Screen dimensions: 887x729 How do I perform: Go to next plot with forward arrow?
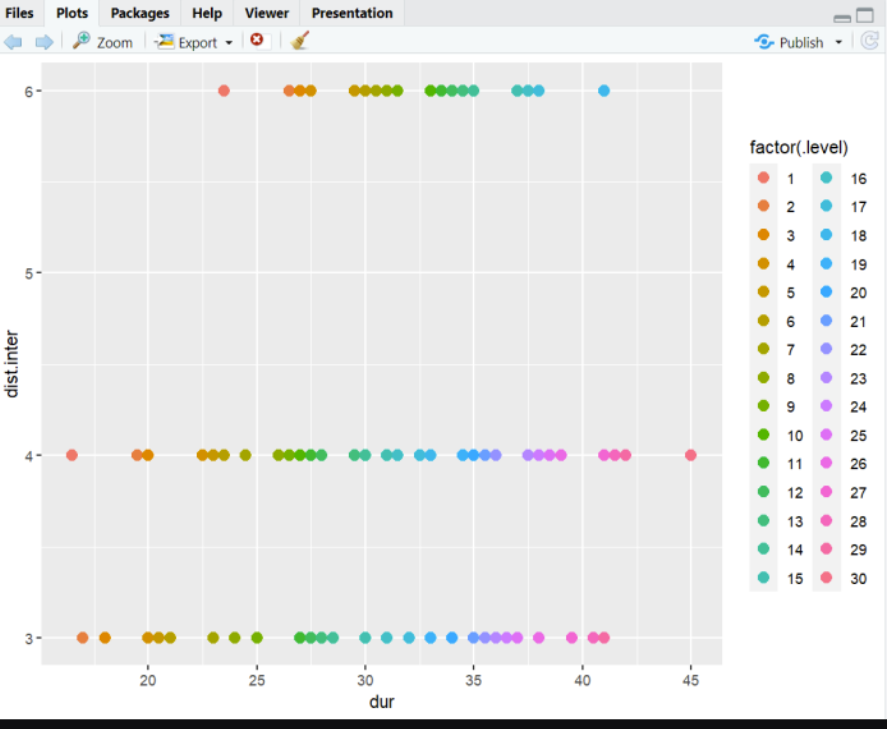tap(44, 42)
